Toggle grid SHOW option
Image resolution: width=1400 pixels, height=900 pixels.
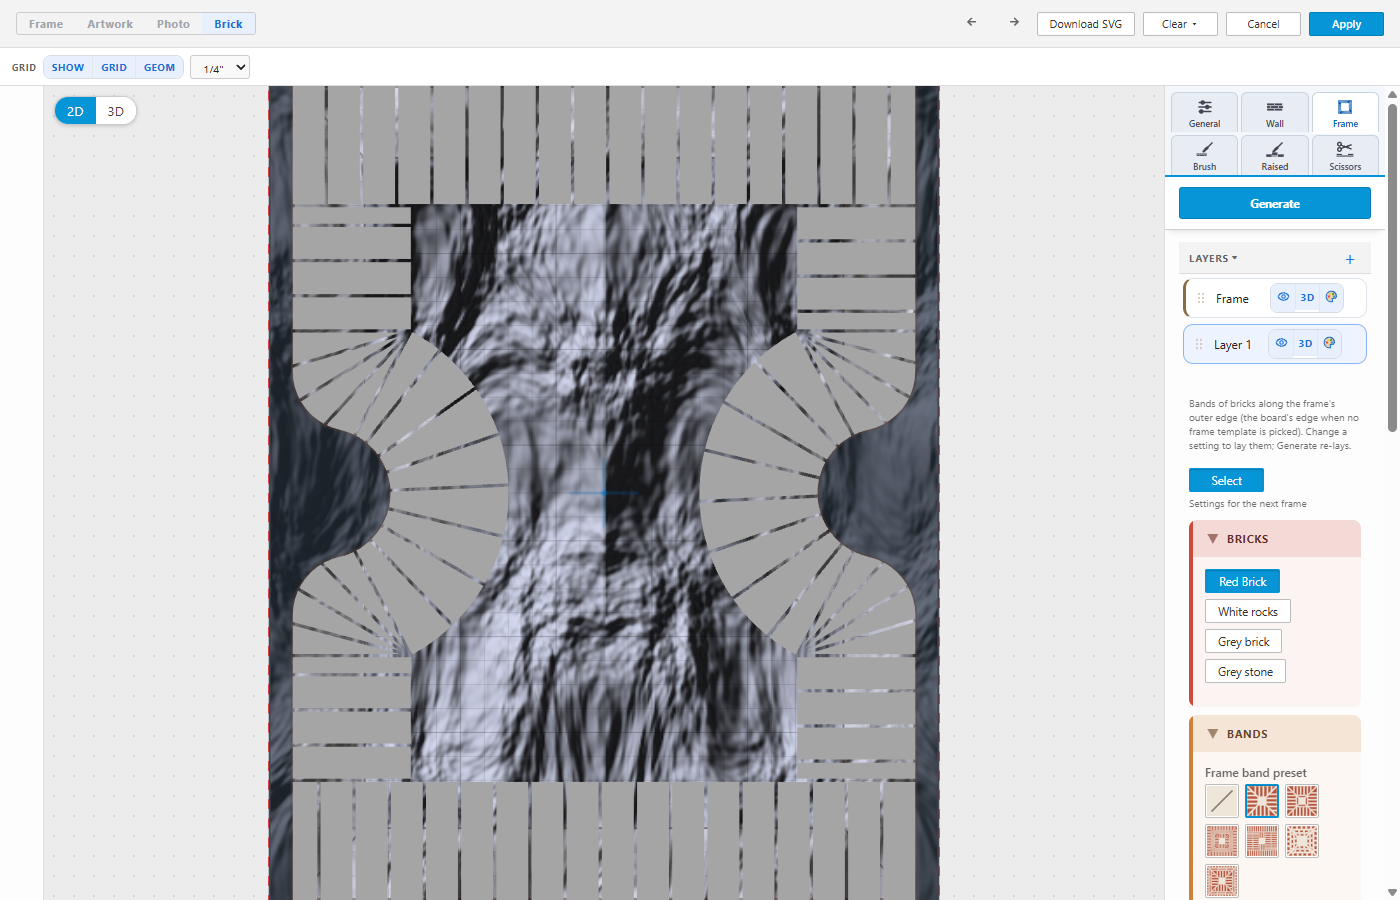click(68, 67)
